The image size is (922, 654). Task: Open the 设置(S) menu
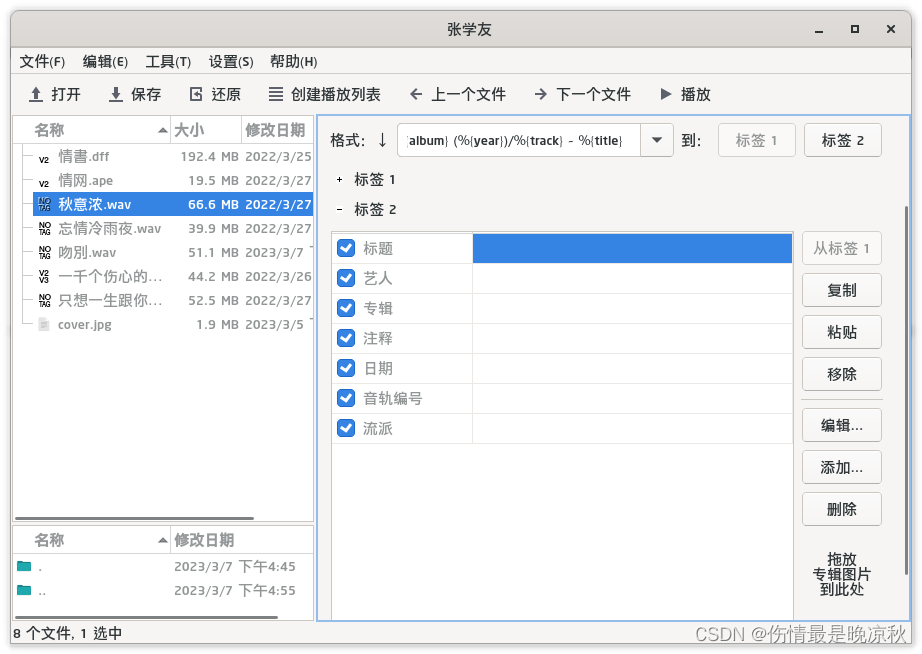231,62
